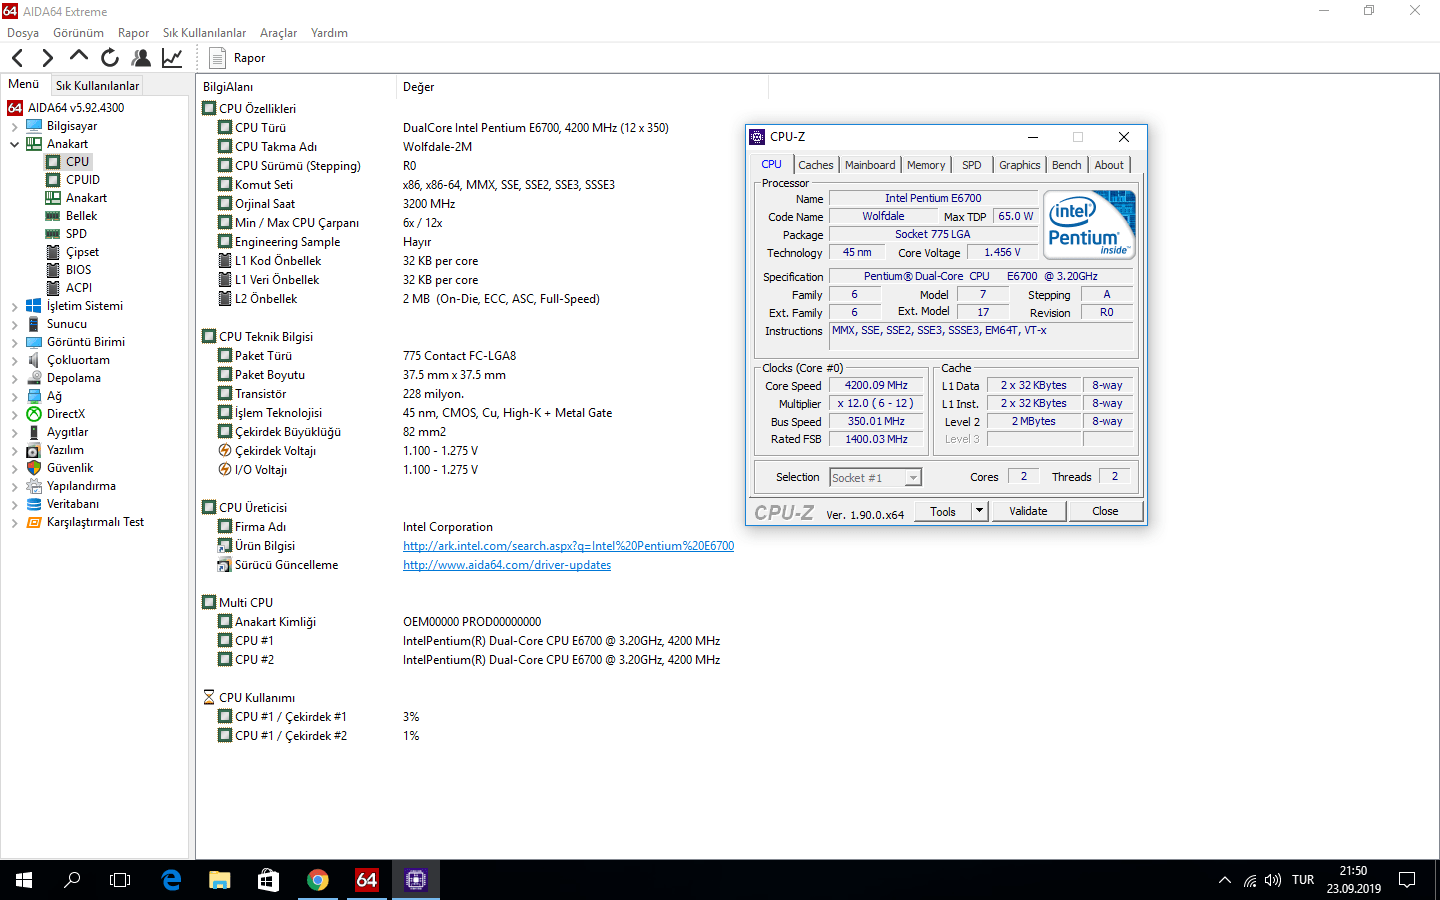The image size is (1440, 900).
Task: Switch to the Memory tab in CPU-Z
Action: point(926,165)
